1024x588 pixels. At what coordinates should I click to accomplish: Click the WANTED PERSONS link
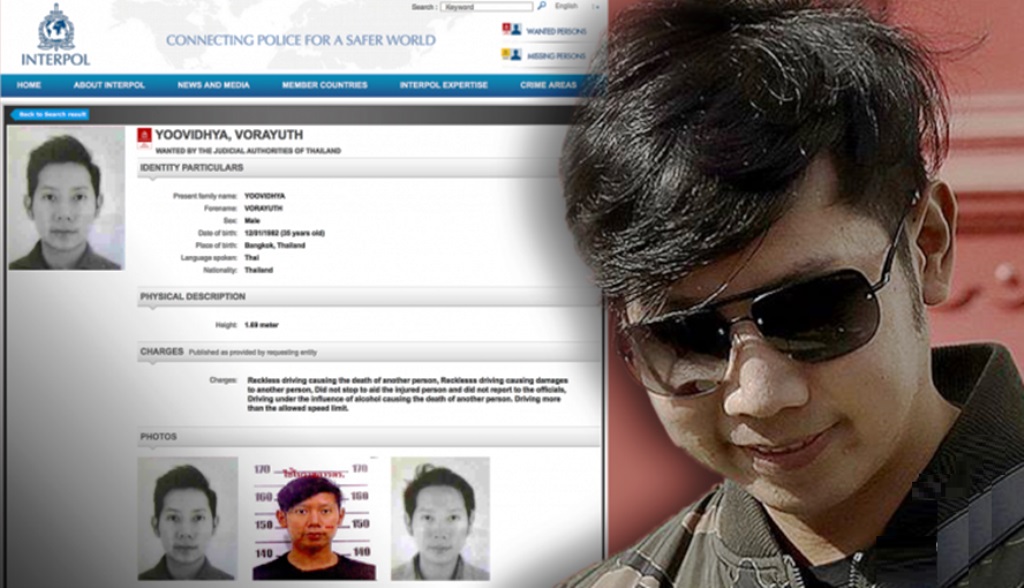(557, 30)
